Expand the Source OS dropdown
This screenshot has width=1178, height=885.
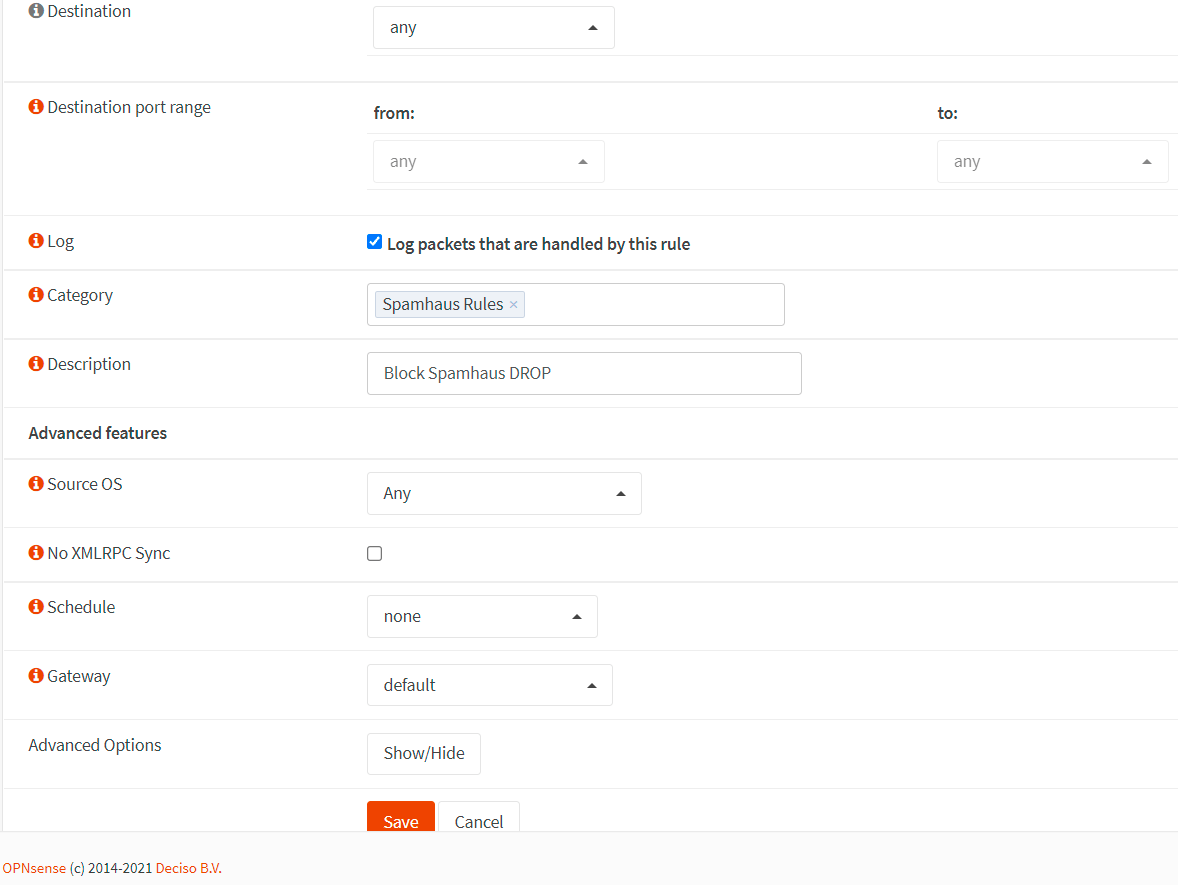coord(504,494)
